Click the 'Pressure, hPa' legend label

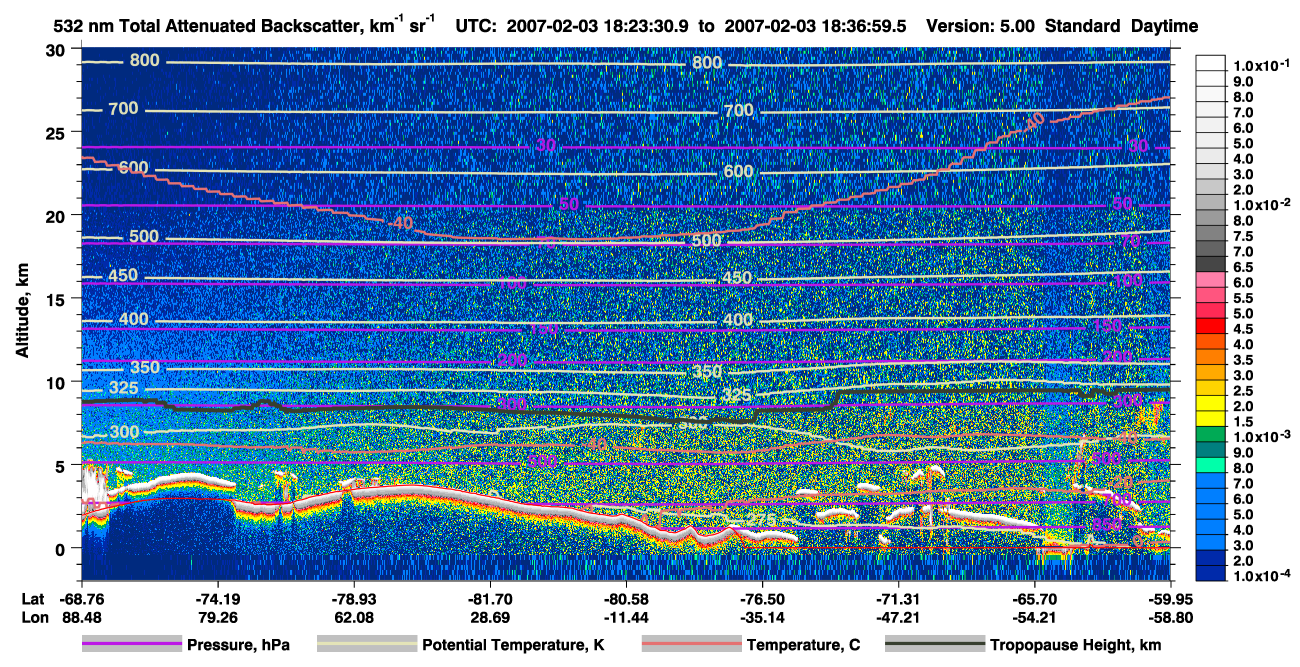pos(238,645)
